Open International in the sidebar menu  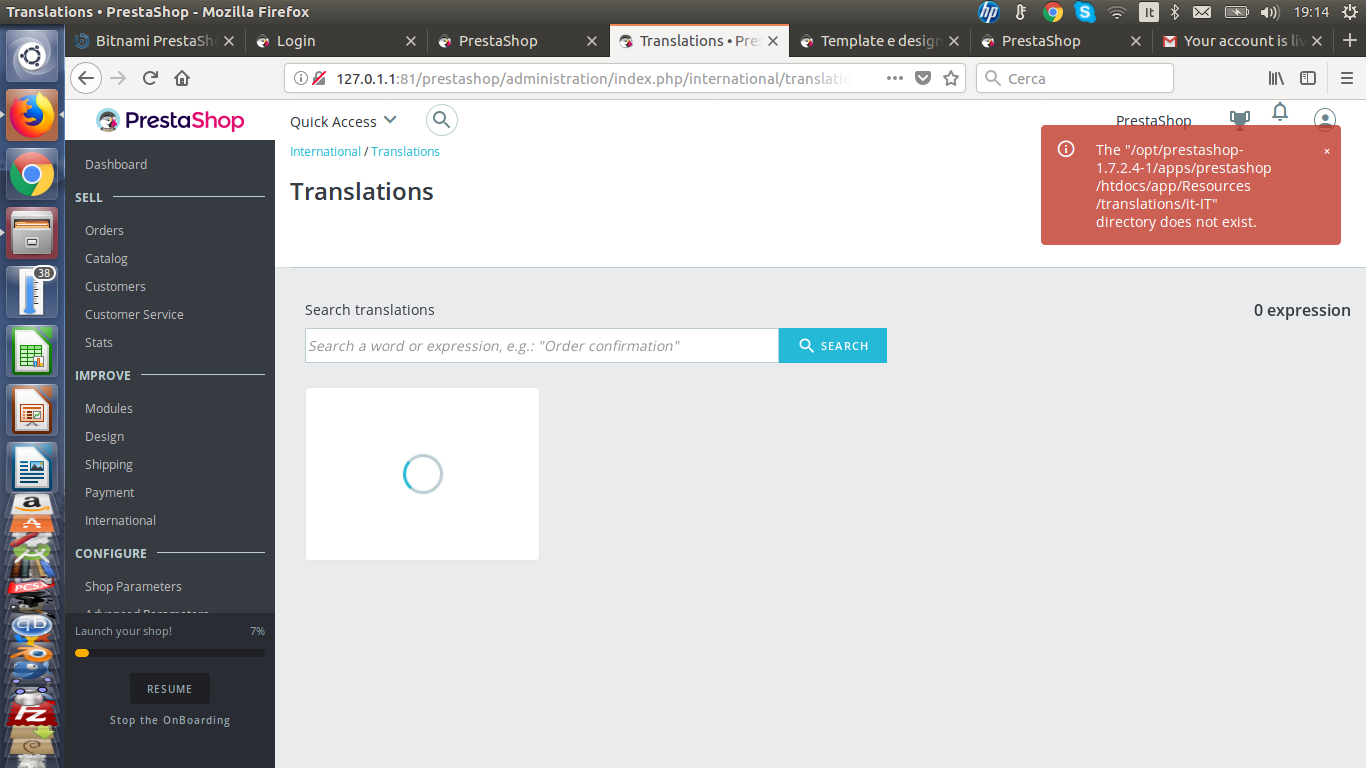click(120, 520)
